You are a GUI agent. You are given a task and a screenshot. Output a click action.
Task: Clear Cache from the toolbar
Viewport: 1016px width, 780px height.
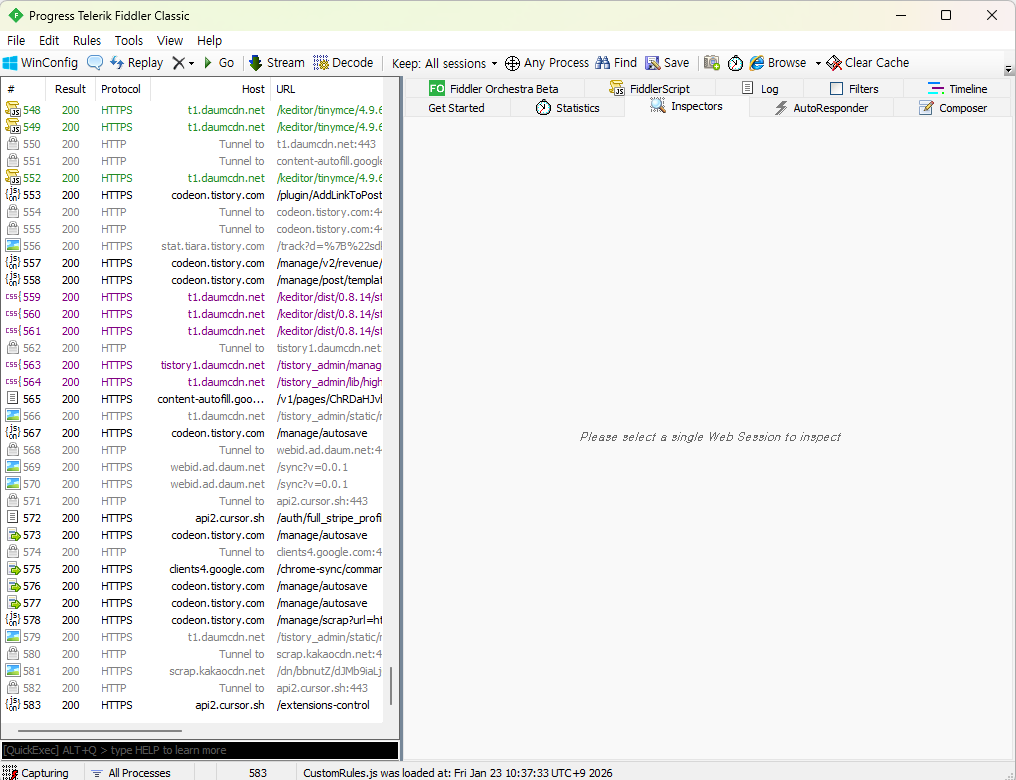(x=868, y=63)
